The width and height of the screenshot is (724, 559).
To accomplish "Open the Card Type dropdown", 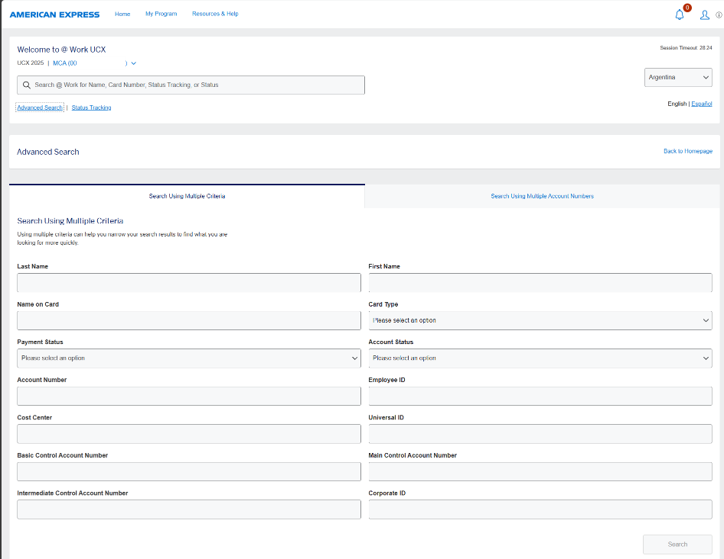I will pos(540,320).
